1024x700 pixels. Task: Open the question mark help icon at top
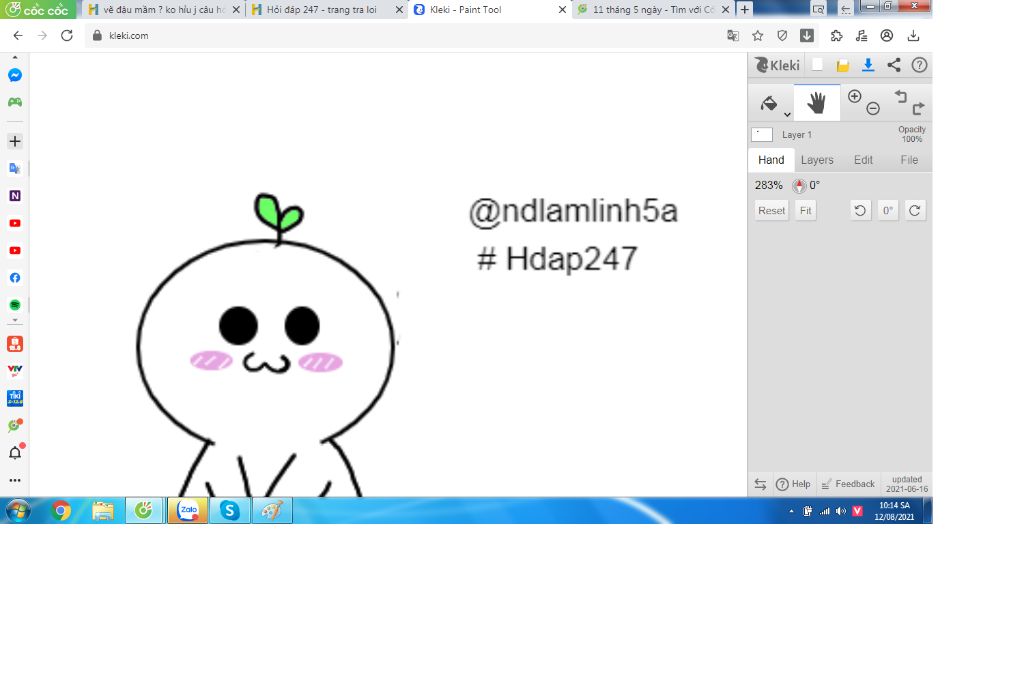(x=919, y=65)
